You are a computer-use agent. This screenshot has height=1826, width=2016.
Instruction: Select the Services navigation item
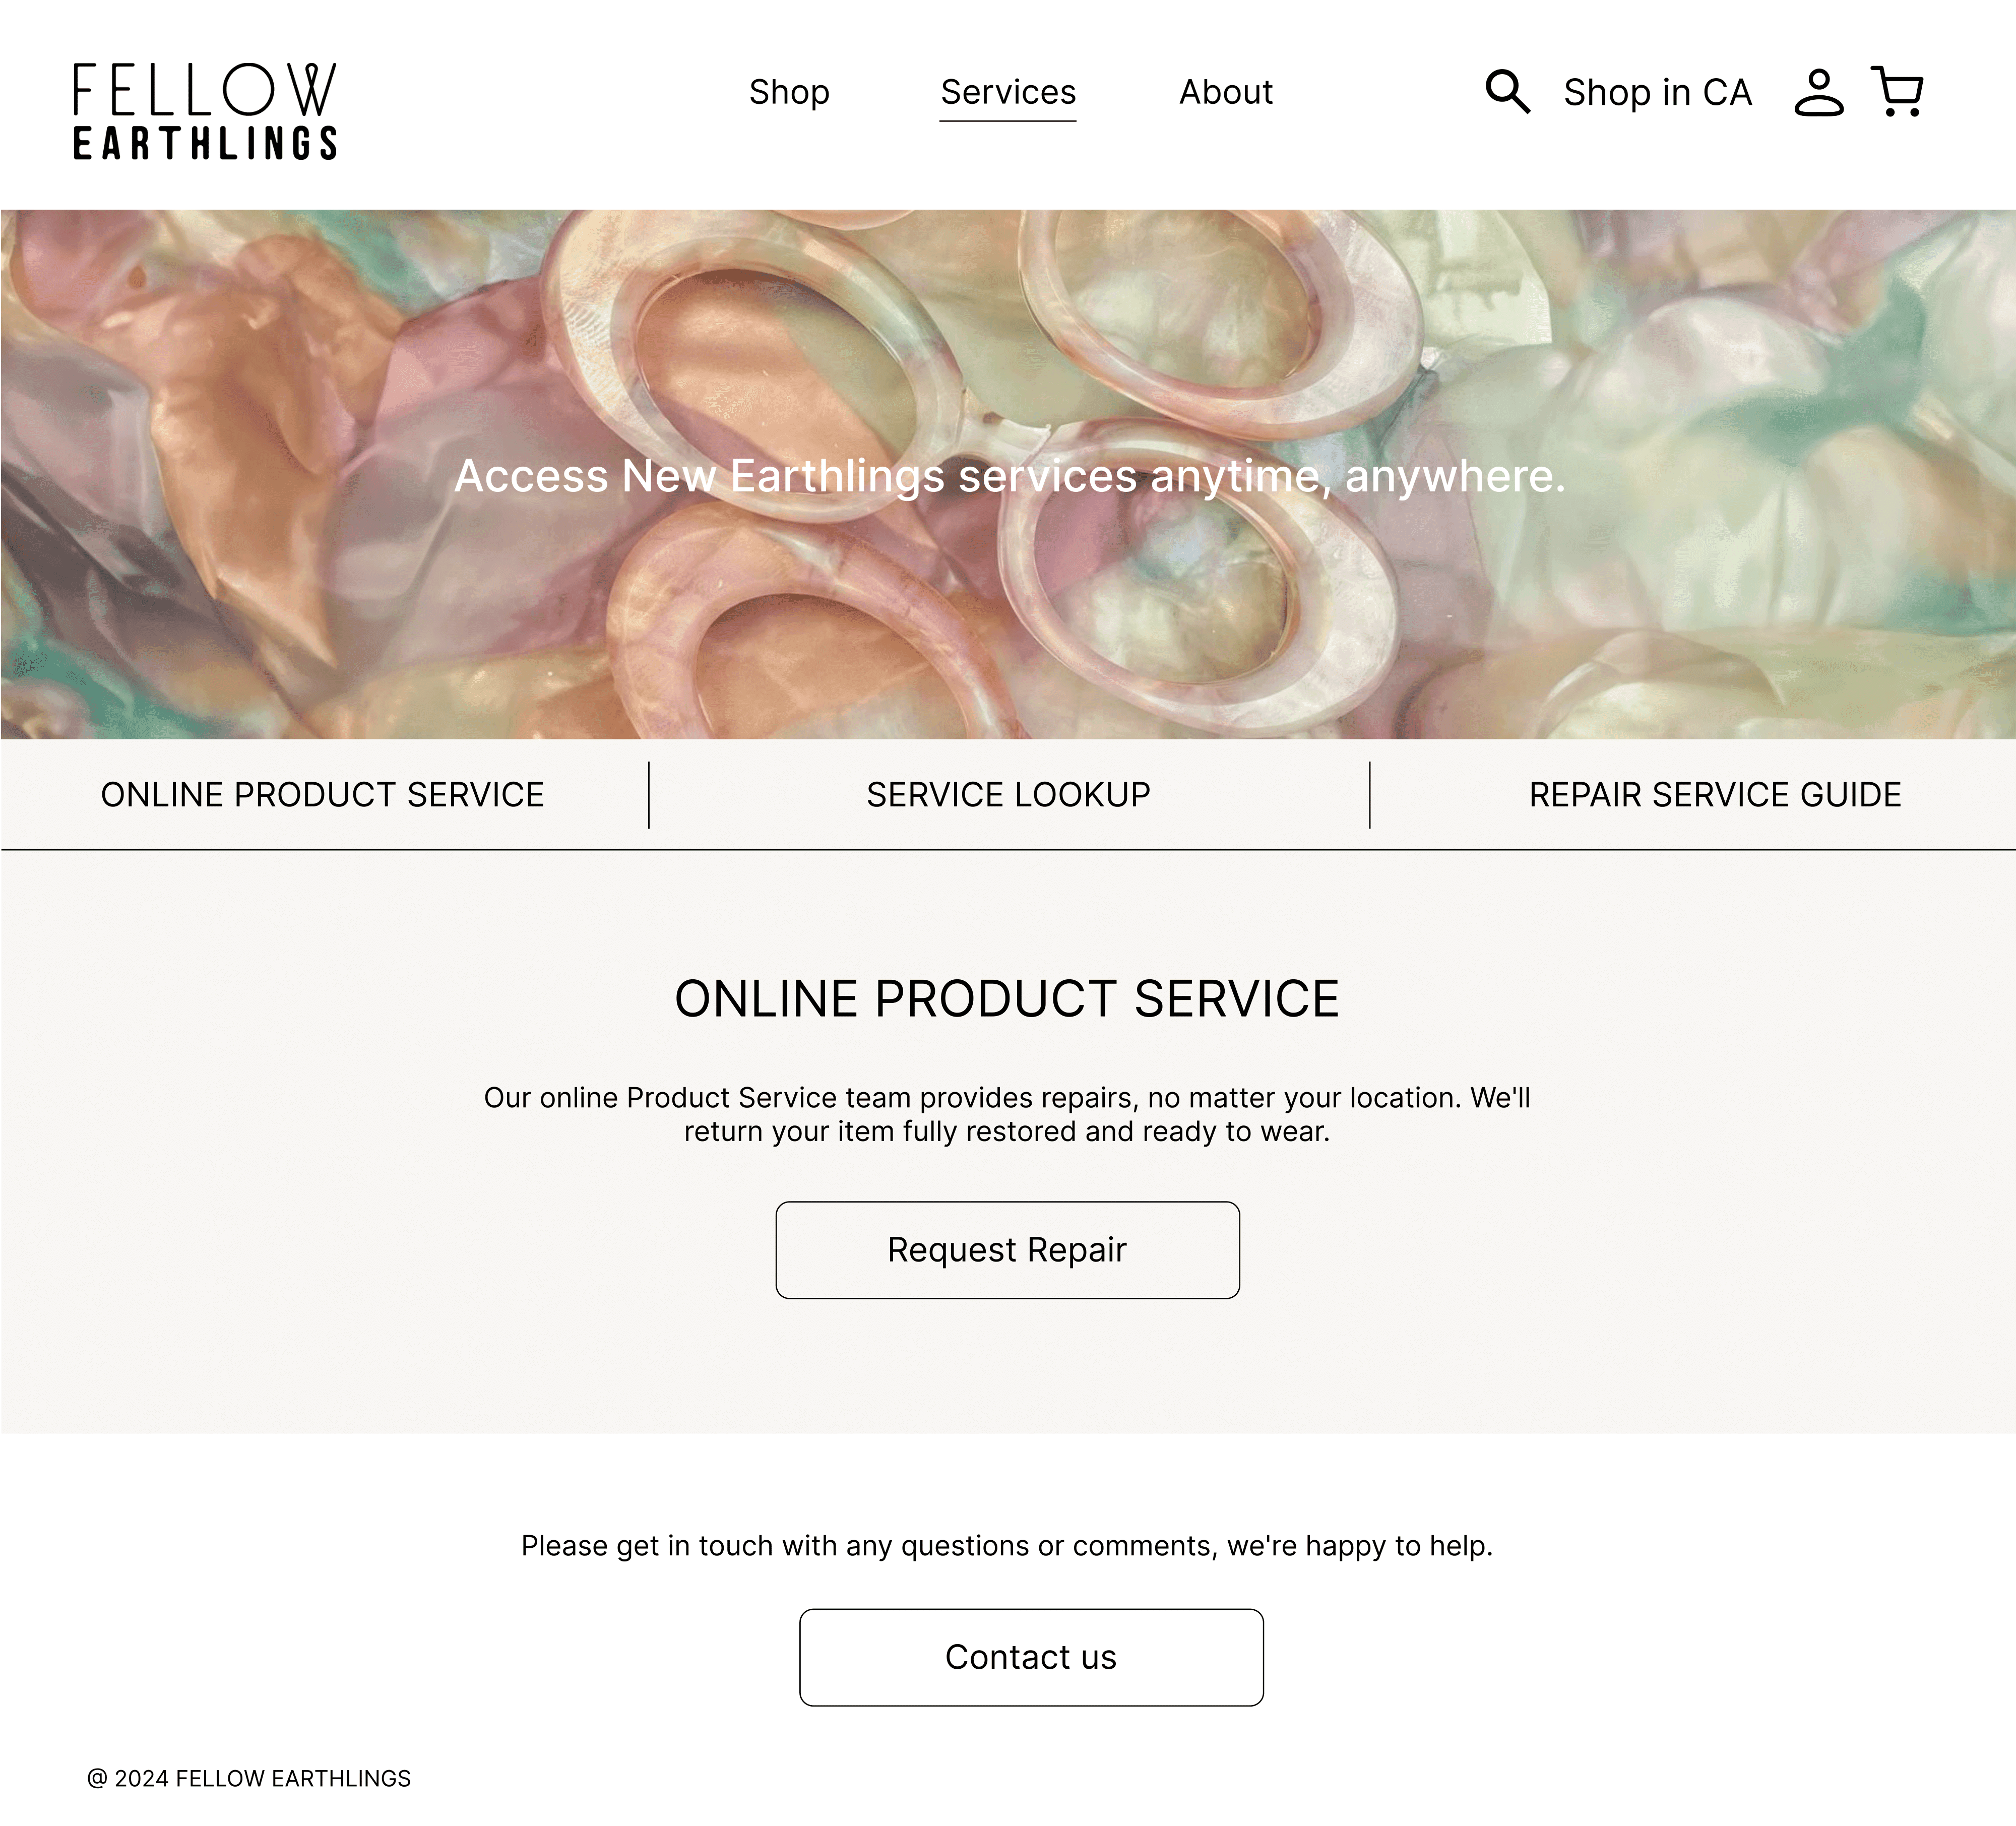1008,92
